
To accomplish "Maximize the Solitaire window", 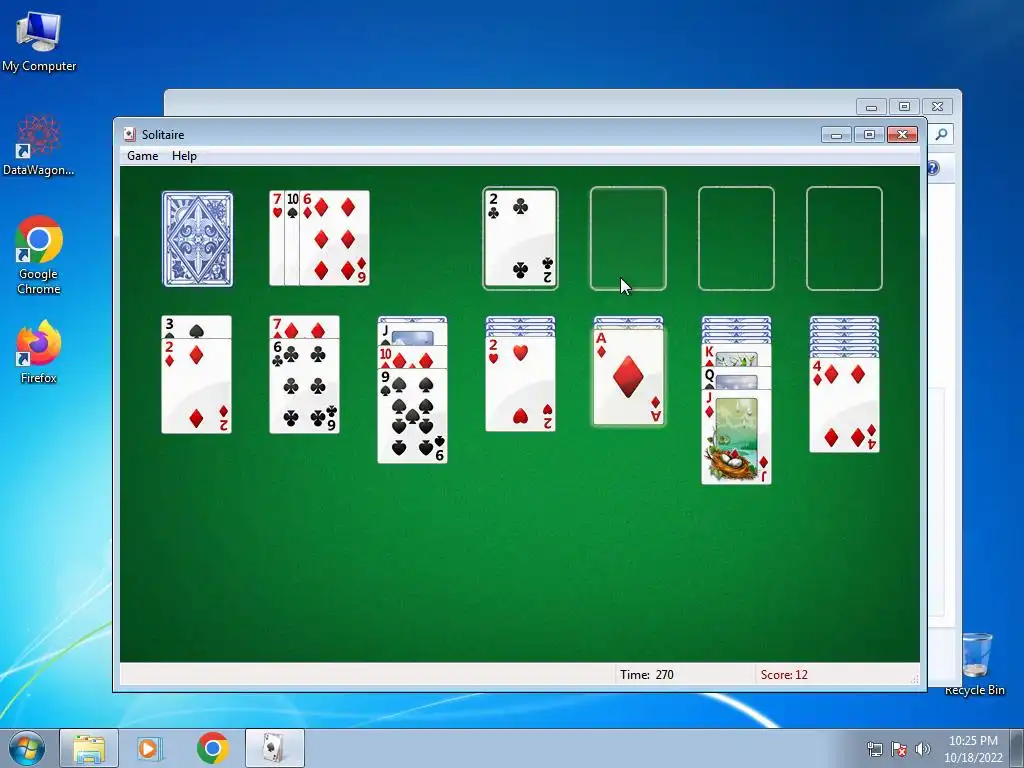I will click(869, 135).
